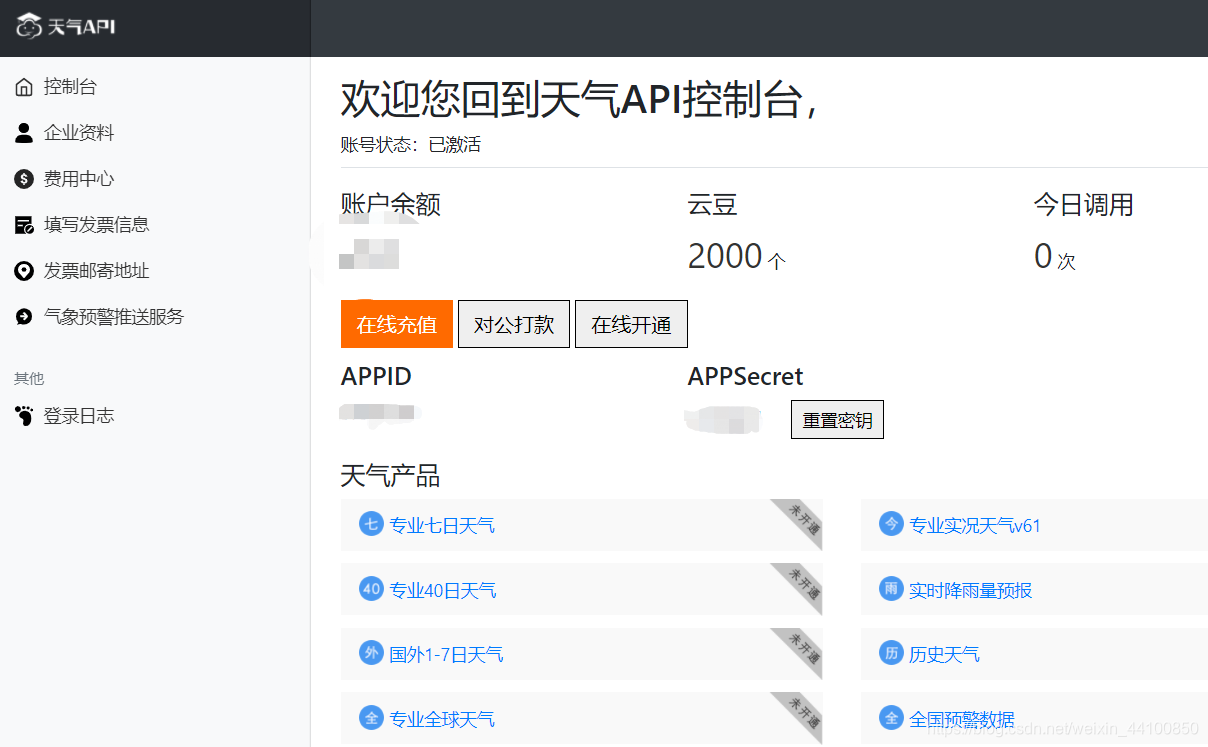The height and width of the screenshot is (747, 1208).
Task: Click the 未开通 ribbon on 专业全球天气
Action: tap(799, 714)
